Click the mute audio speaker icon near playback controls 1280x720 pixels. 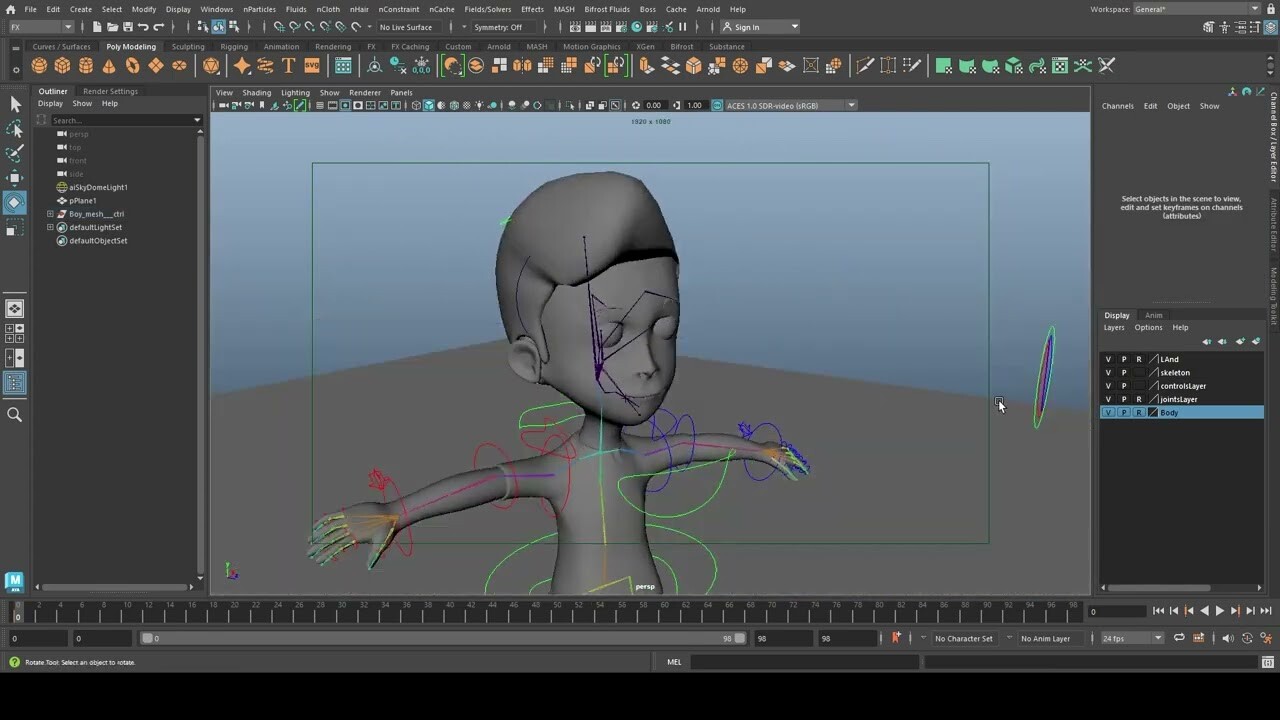point(1228,638)
